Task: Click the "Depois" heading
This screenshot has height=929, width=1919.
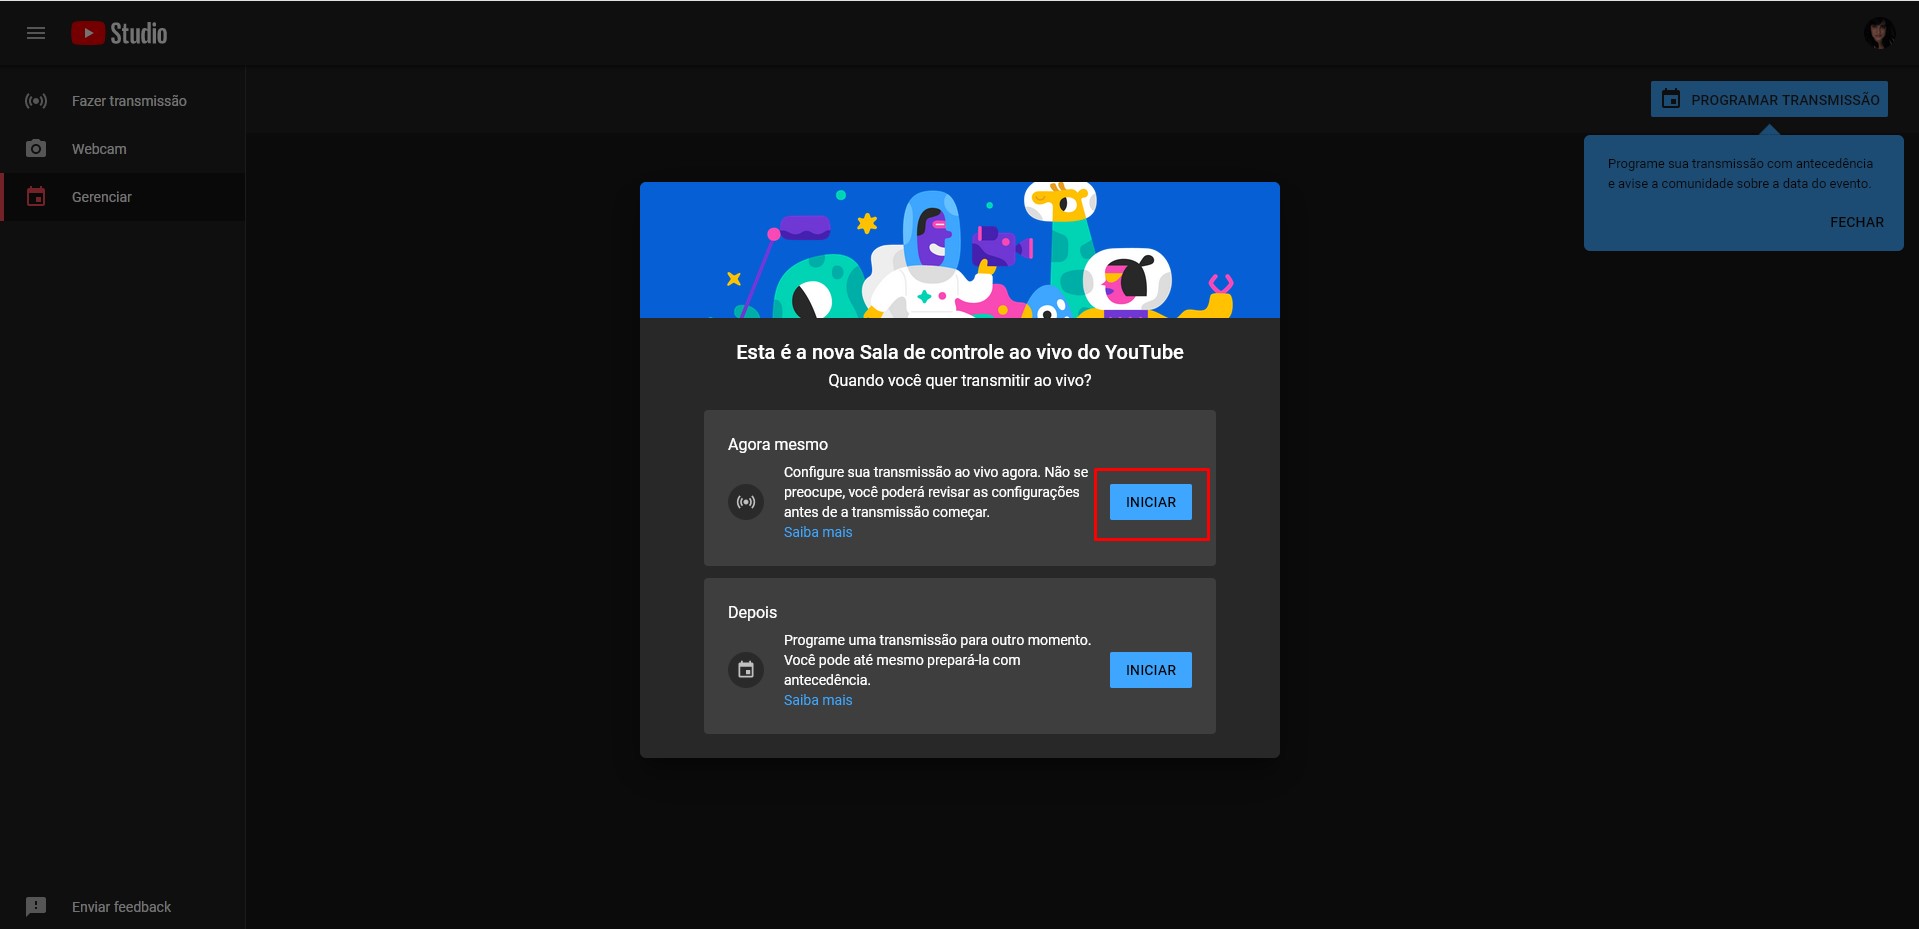Action: pyautogui.click(x=752, y=612)
